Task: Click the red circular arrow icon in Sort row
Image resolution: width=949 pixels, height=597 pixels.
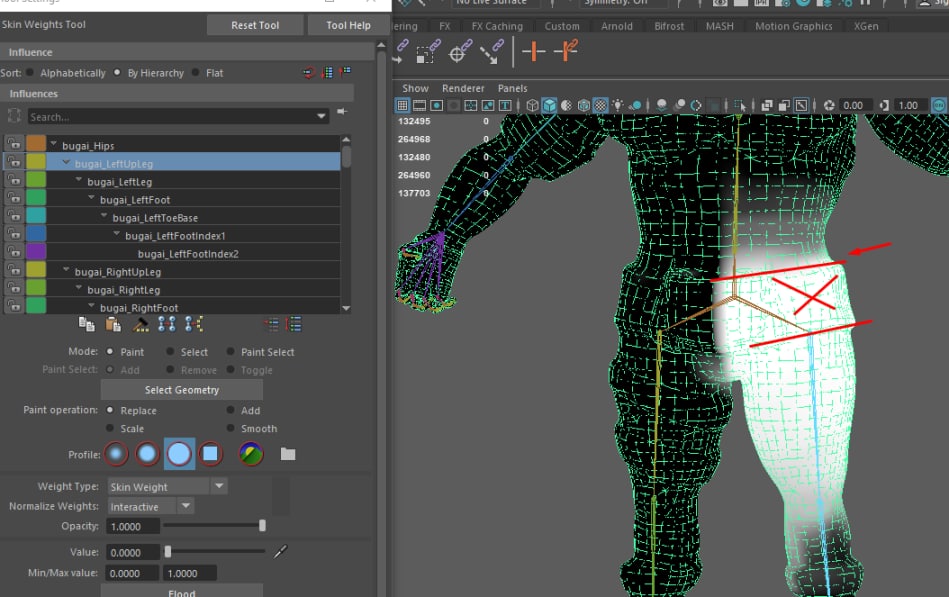Action: 309,73
